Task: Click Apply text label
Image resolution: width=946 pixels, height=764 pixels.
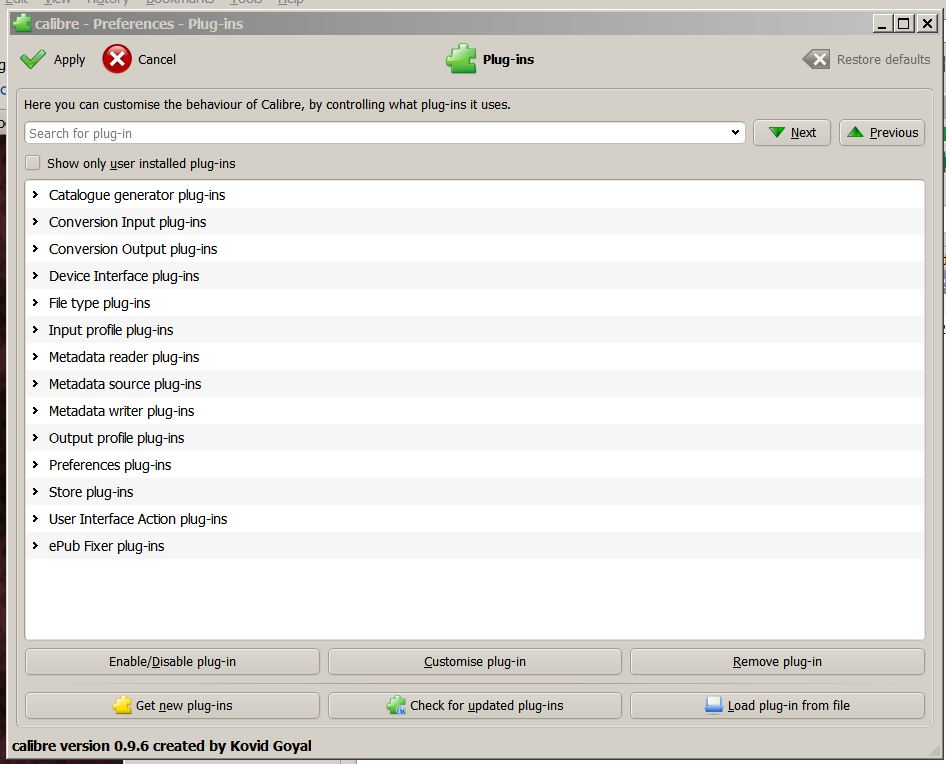Action: point(69,60)
